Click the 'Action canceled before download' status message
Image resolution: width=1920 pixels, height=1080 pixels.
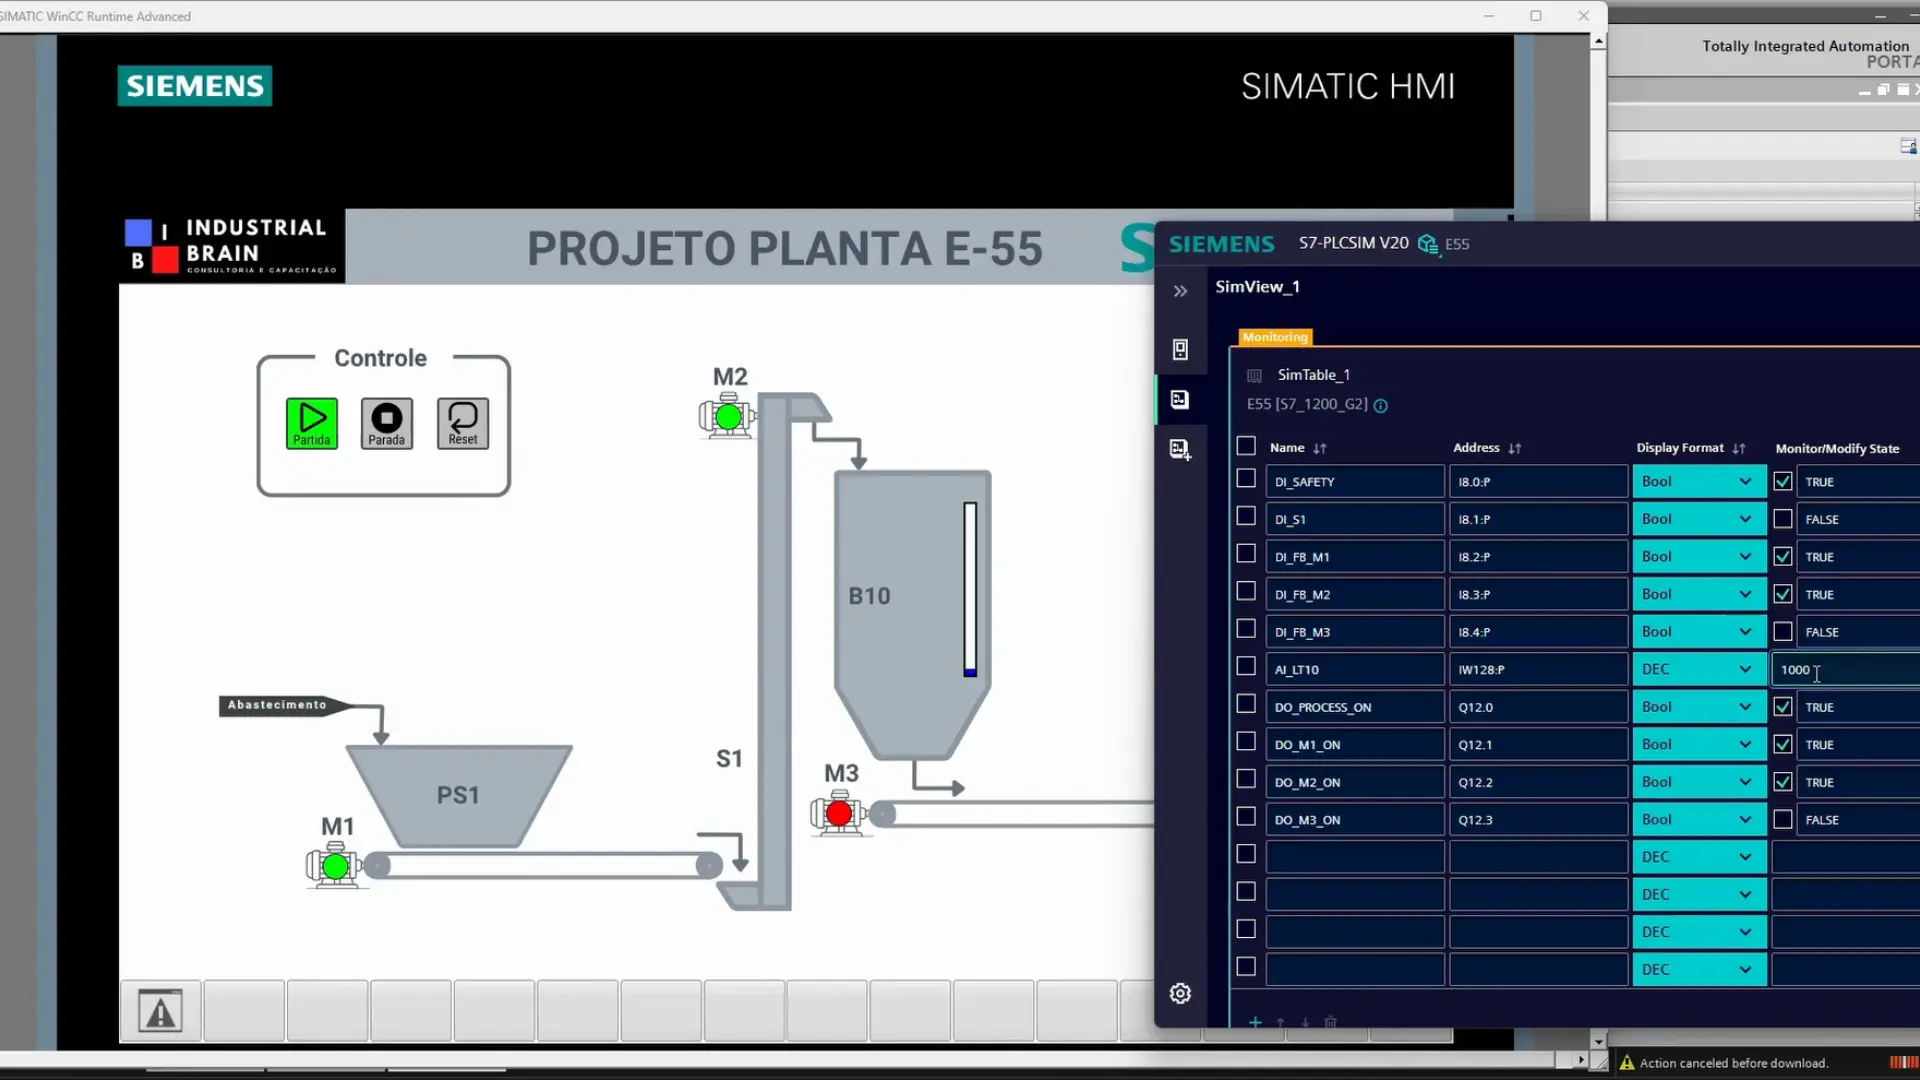tap(1733, 1063)
